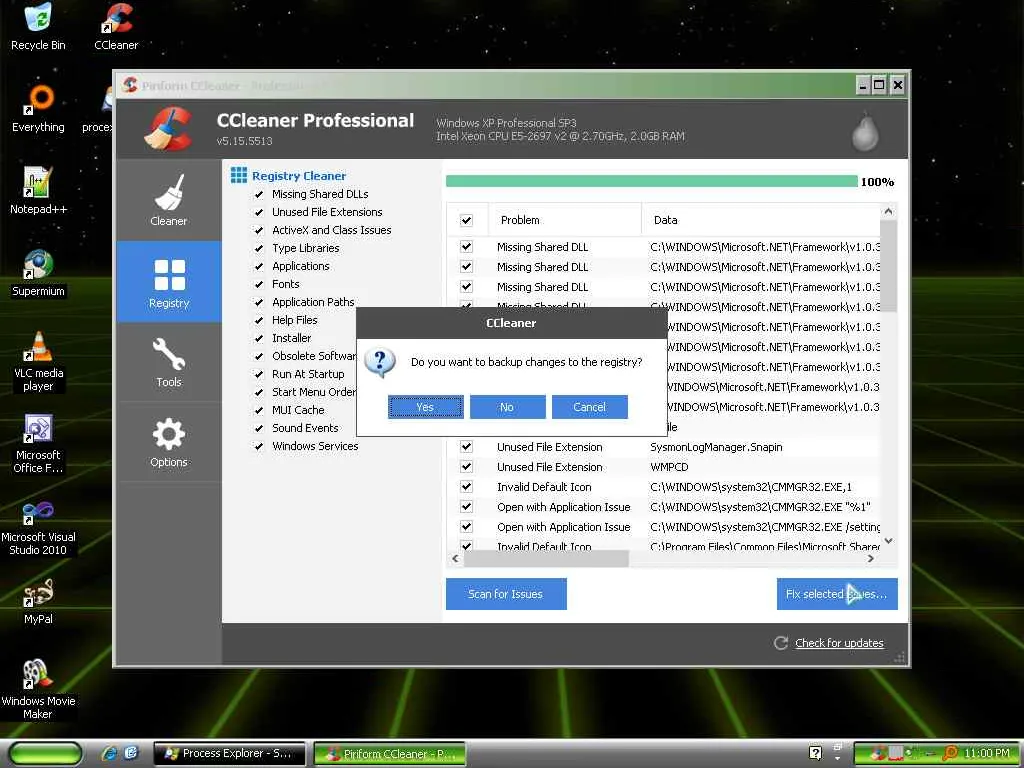This screenshot has width=1024, height=768.
Task: Click the results horizontal scrollbar thumb
Action: (546, 558)
